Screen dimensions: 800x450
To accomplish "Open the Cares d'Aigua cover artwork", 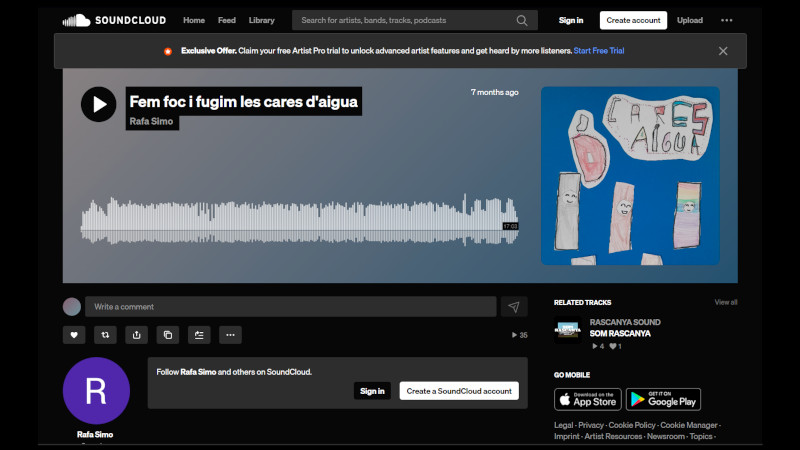I will click(630, 176).
